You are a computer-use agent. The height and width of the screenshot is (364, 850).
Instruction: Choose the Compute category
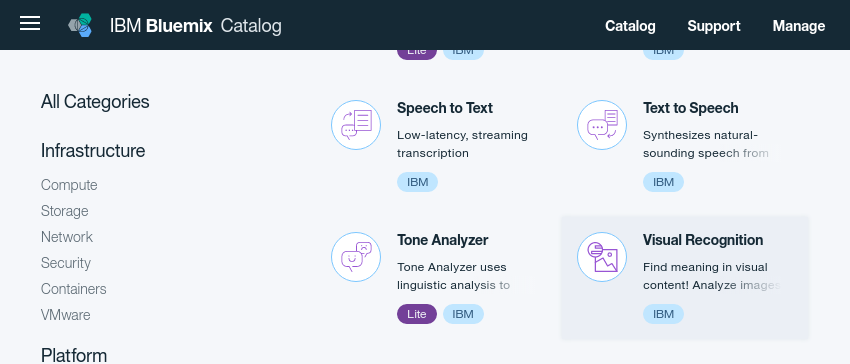69,185
